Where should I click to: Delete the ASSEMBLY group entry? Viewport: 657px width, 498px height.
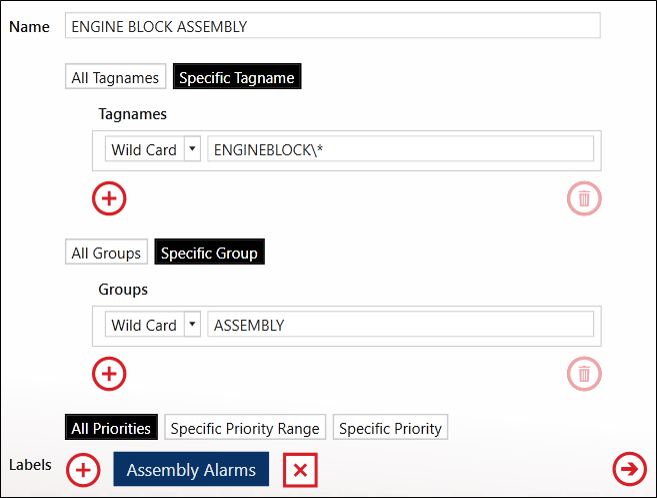pyautogui.click(x=584, y=374)
